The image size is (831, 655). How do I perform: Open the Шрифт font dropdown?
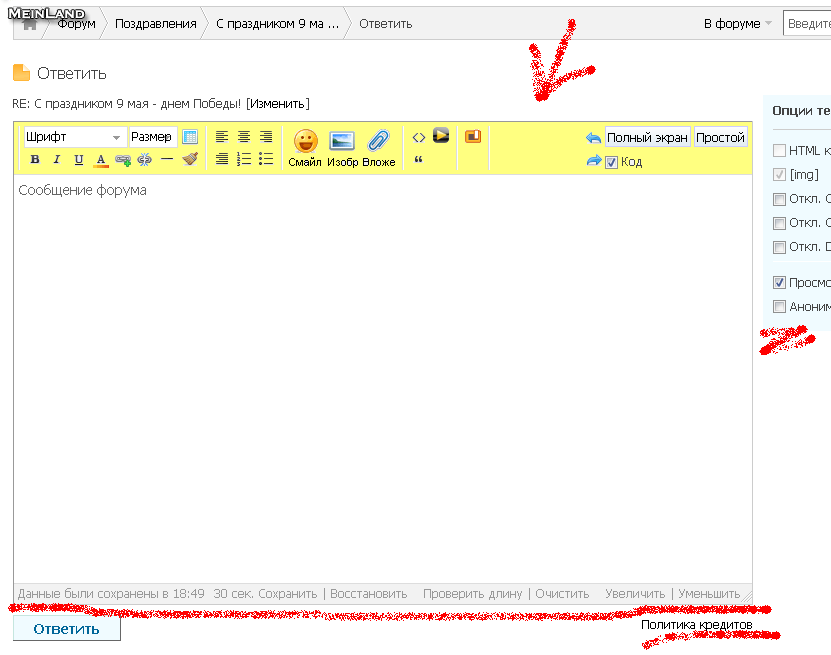[x=74, y=137]
